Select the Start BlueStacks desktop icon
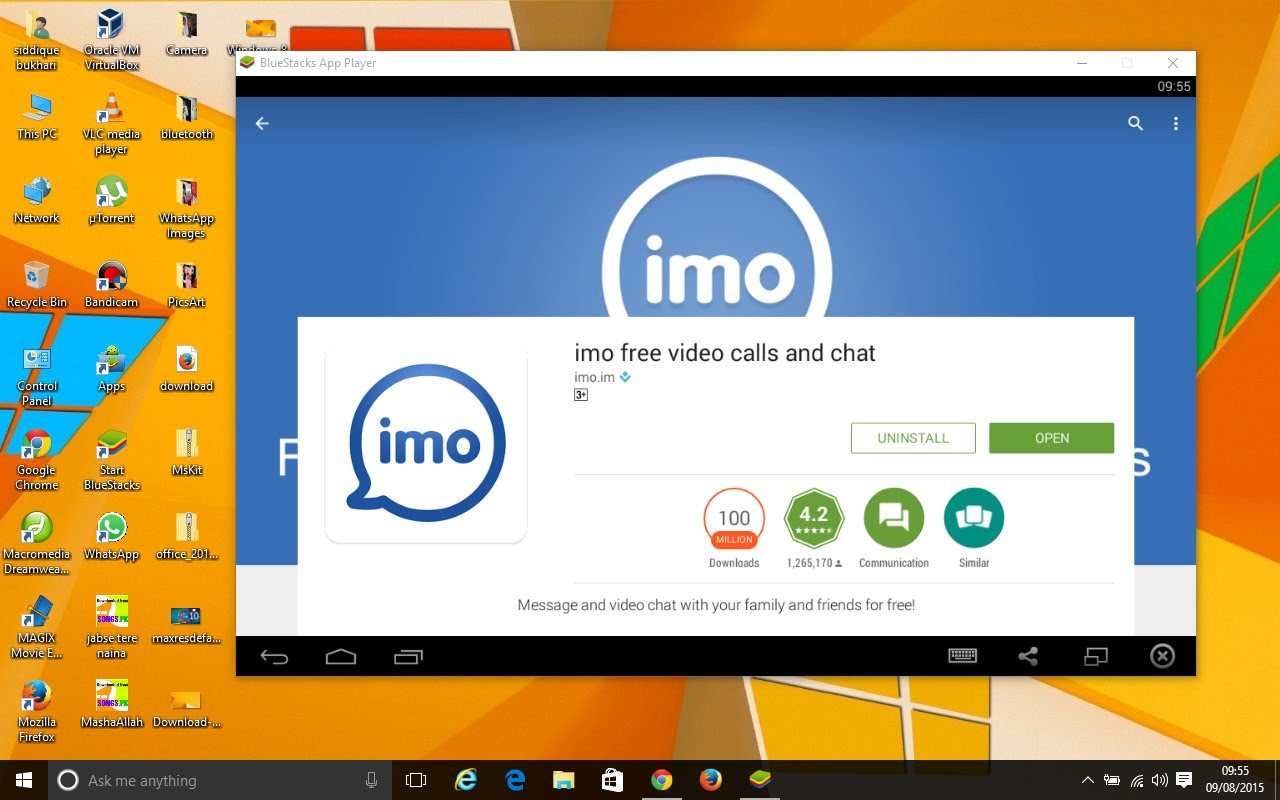 (x=111, y=460)
